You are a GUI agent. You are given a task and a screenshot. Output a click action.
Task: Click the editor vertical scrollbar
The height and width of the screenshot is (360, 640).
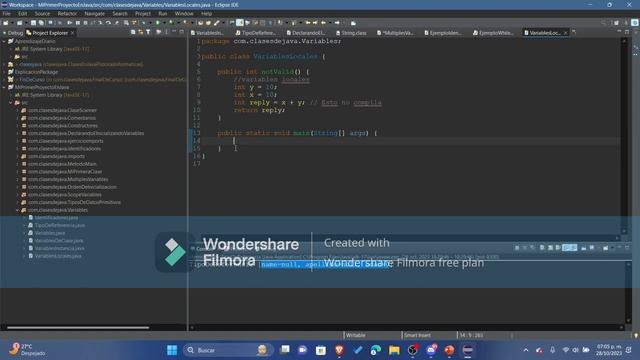tap(624, 135)
